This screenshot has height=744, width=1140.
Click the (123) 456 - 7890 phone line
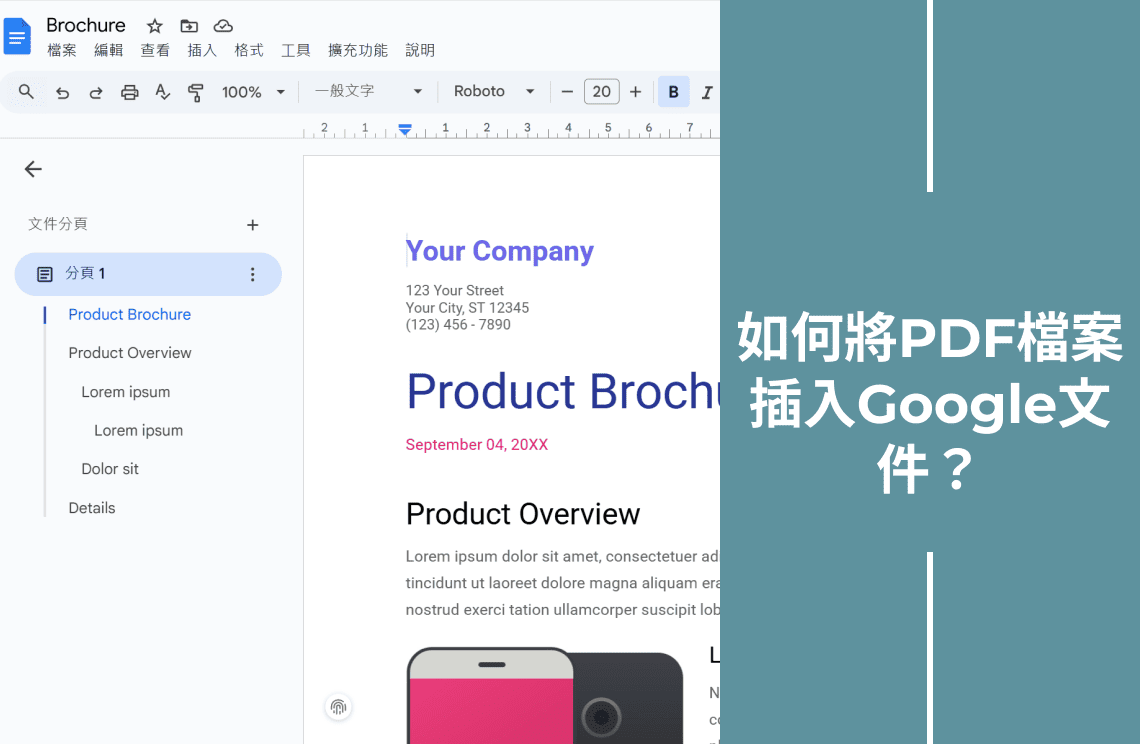(458, 324)
